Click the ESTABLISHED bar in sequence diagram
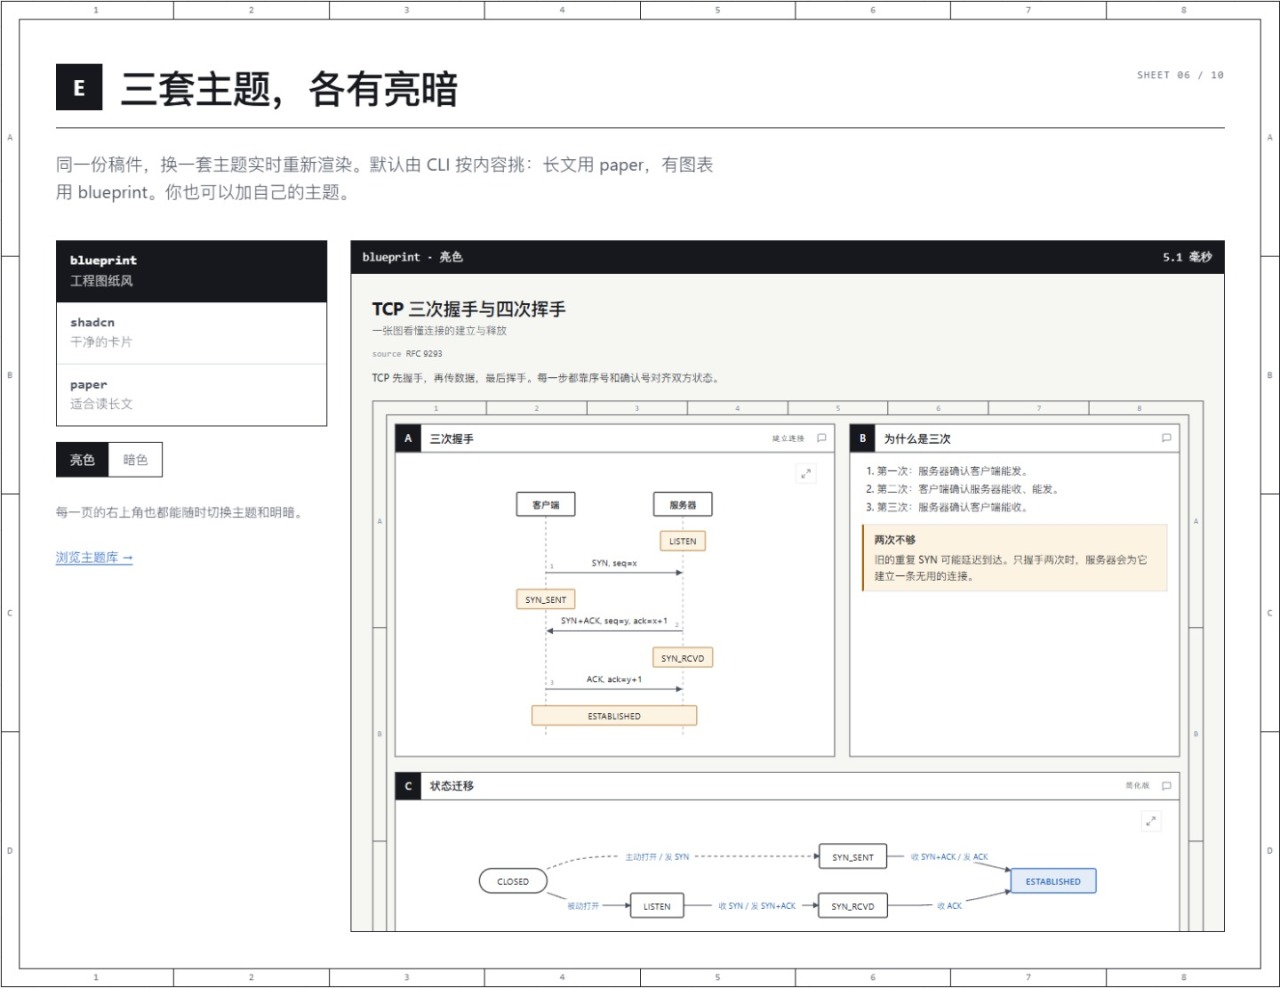Viewport: 1280px width, 988px height. 614,716
